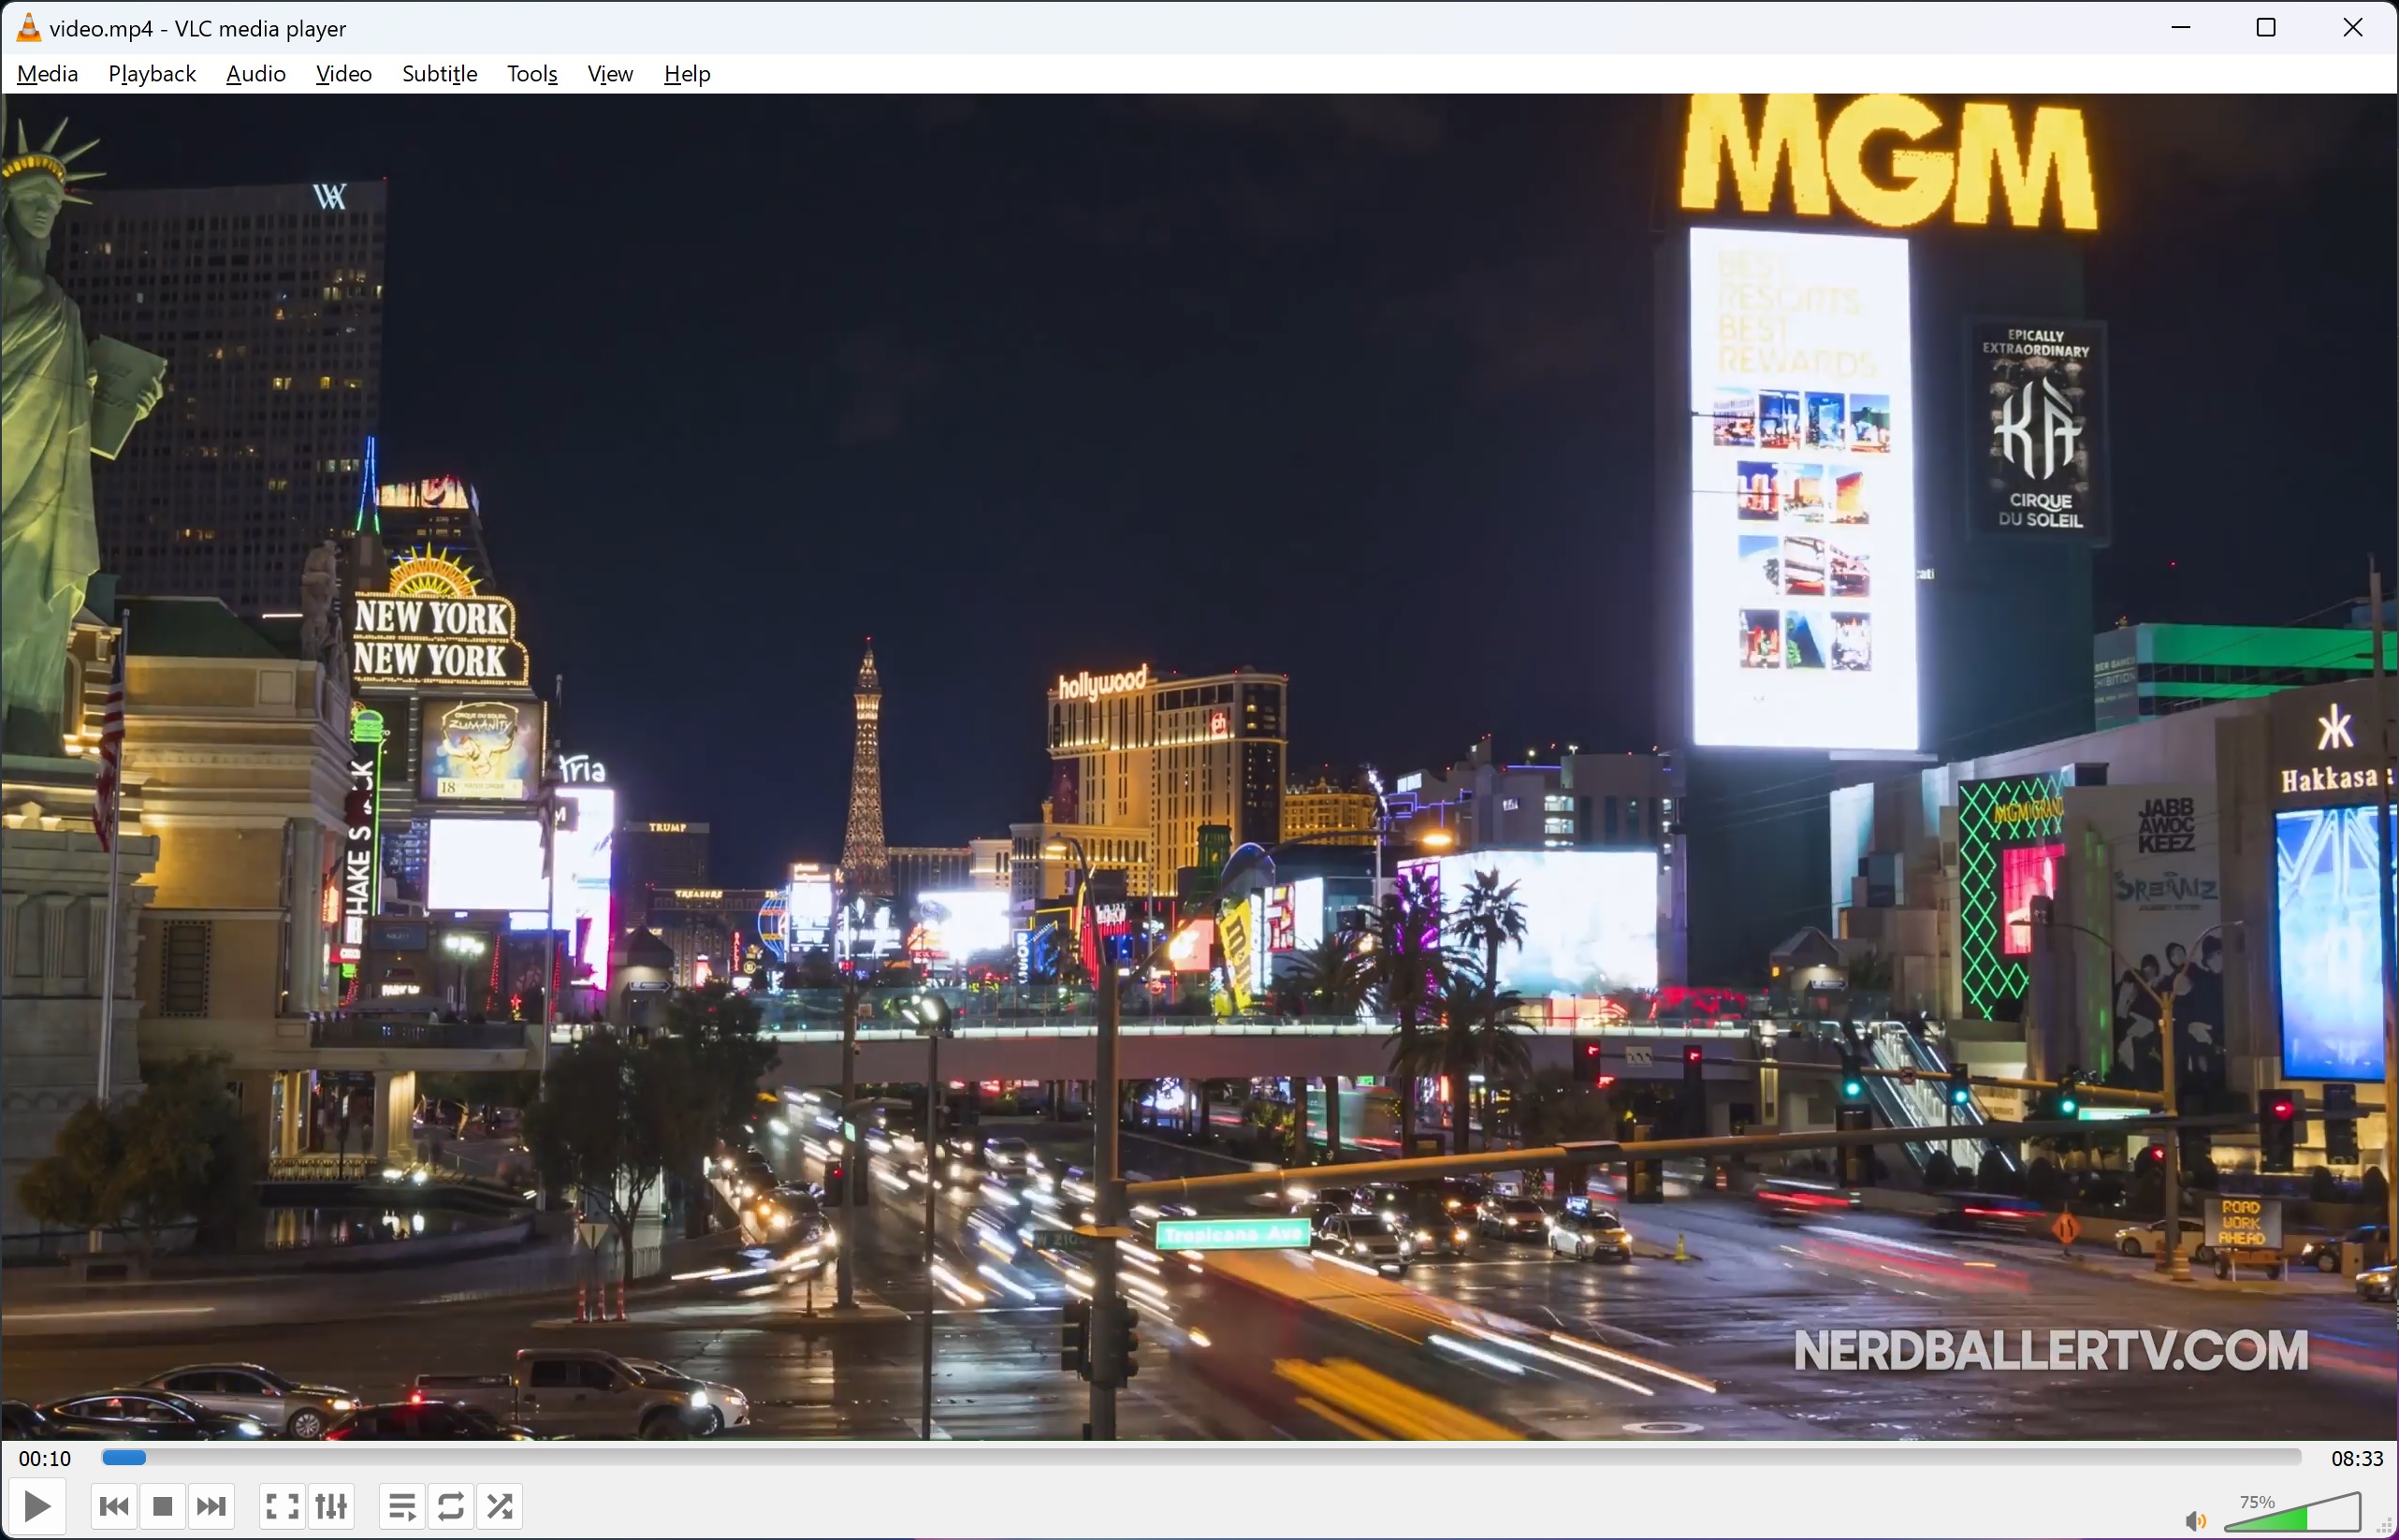The height and width of the screenshot is (1540, 2399).
Task: Click total duration 08:33 label
Action: click(x=2356, y=1459)
